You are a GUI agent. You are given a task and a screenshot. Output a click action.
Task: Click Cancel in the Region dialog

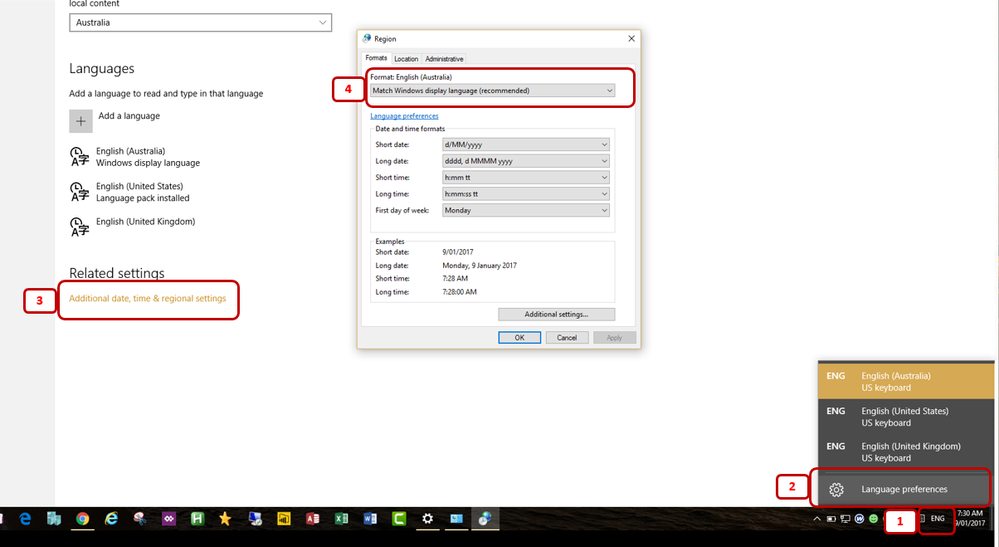[566, 337]
